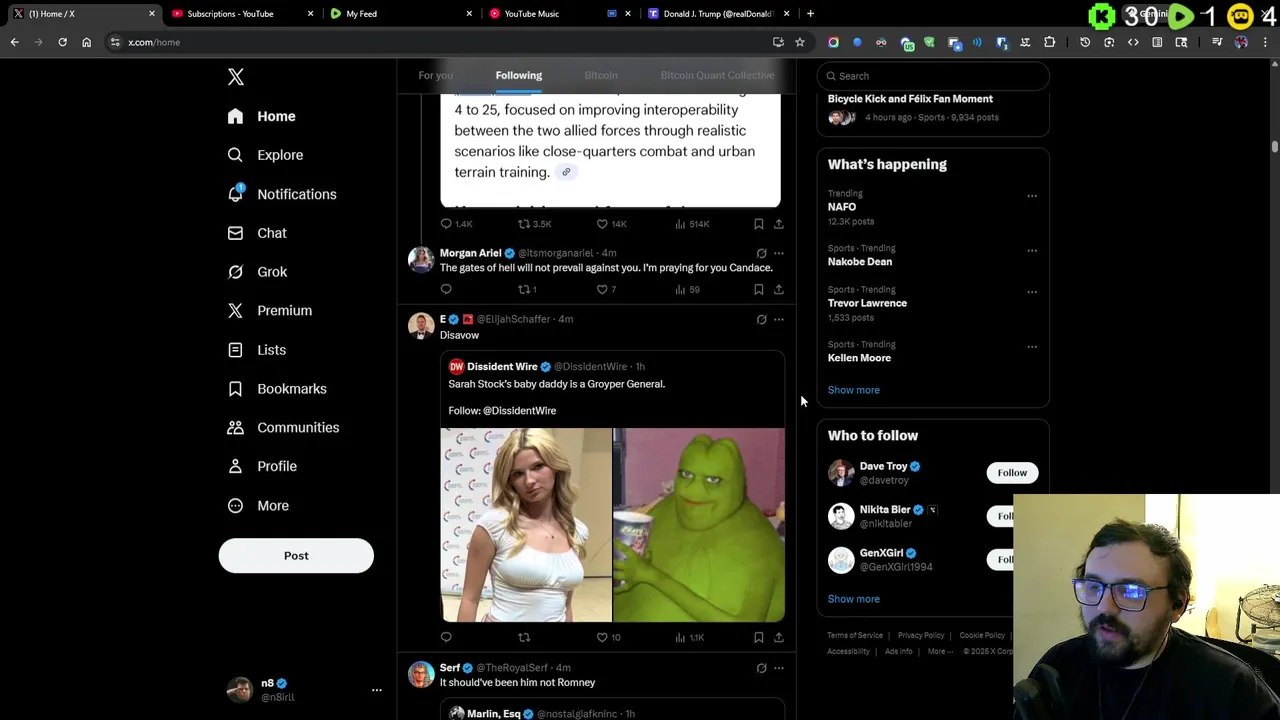Screen dimensions: 1280x720
Task: Share Morgan Ariel's post
Action: [x=778, y=289]
